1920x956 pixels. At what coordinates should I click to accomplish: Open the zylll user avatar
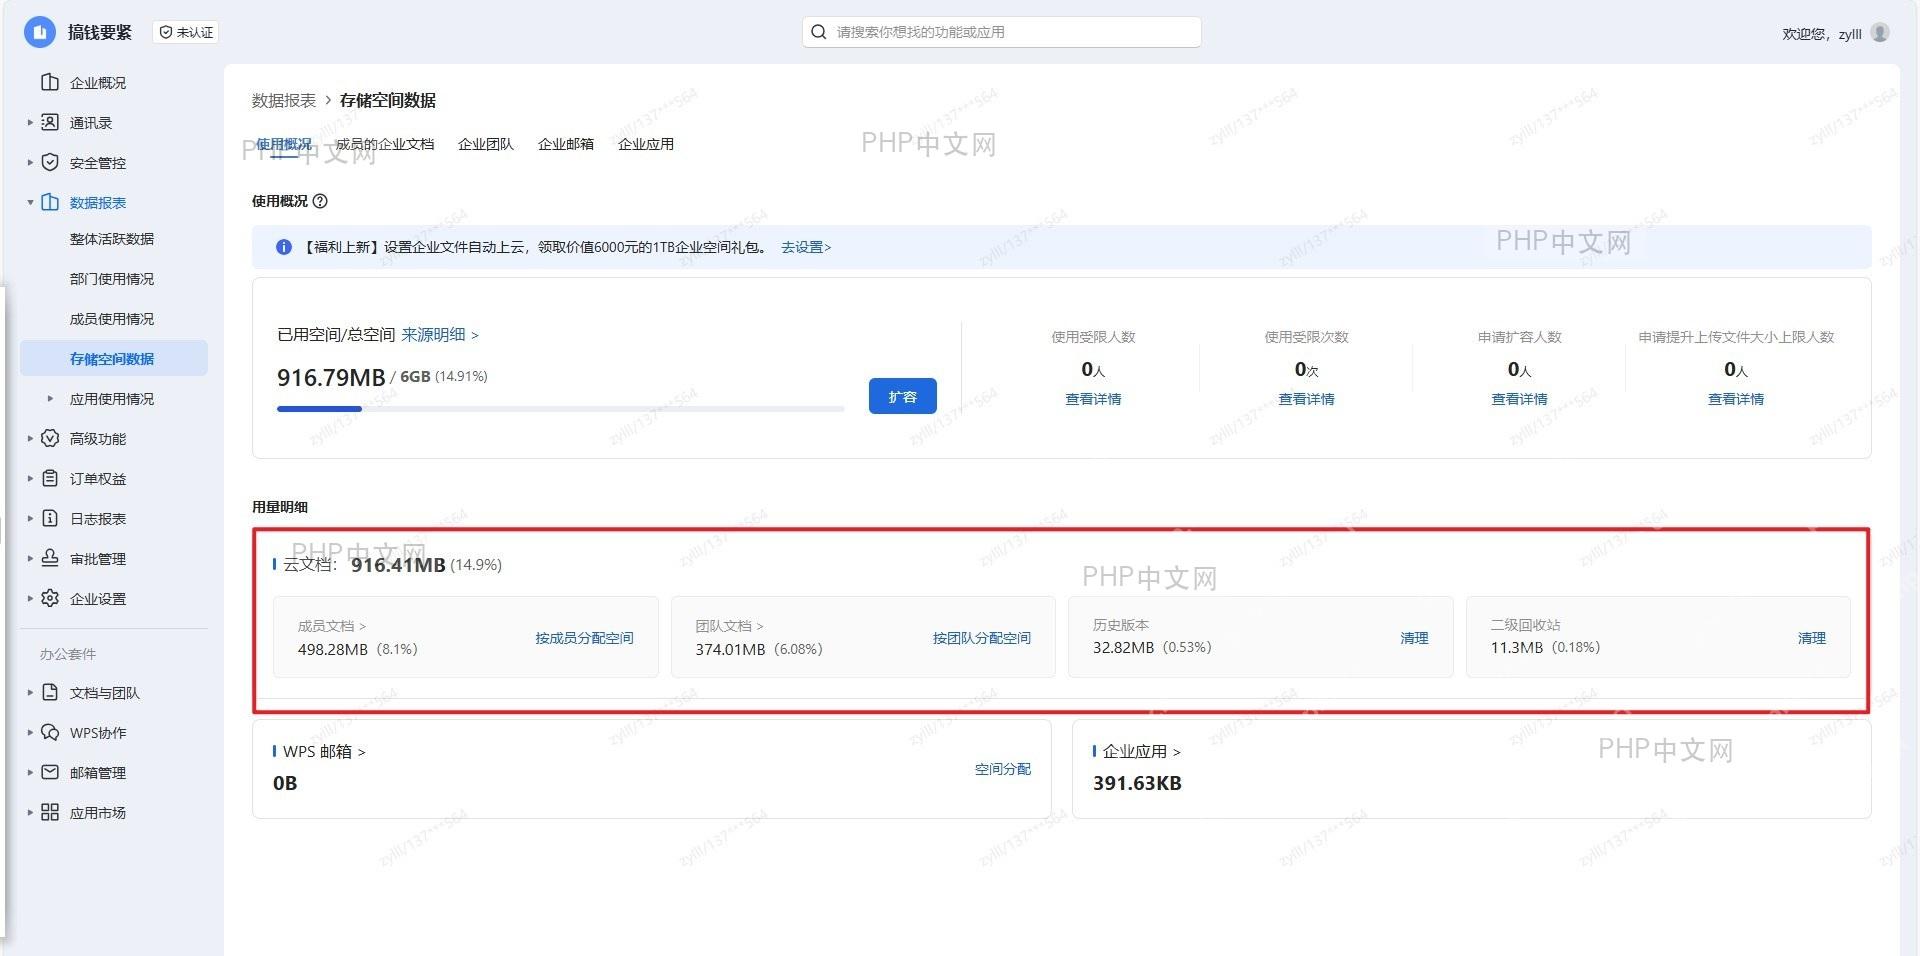[x=1880, y=33]
